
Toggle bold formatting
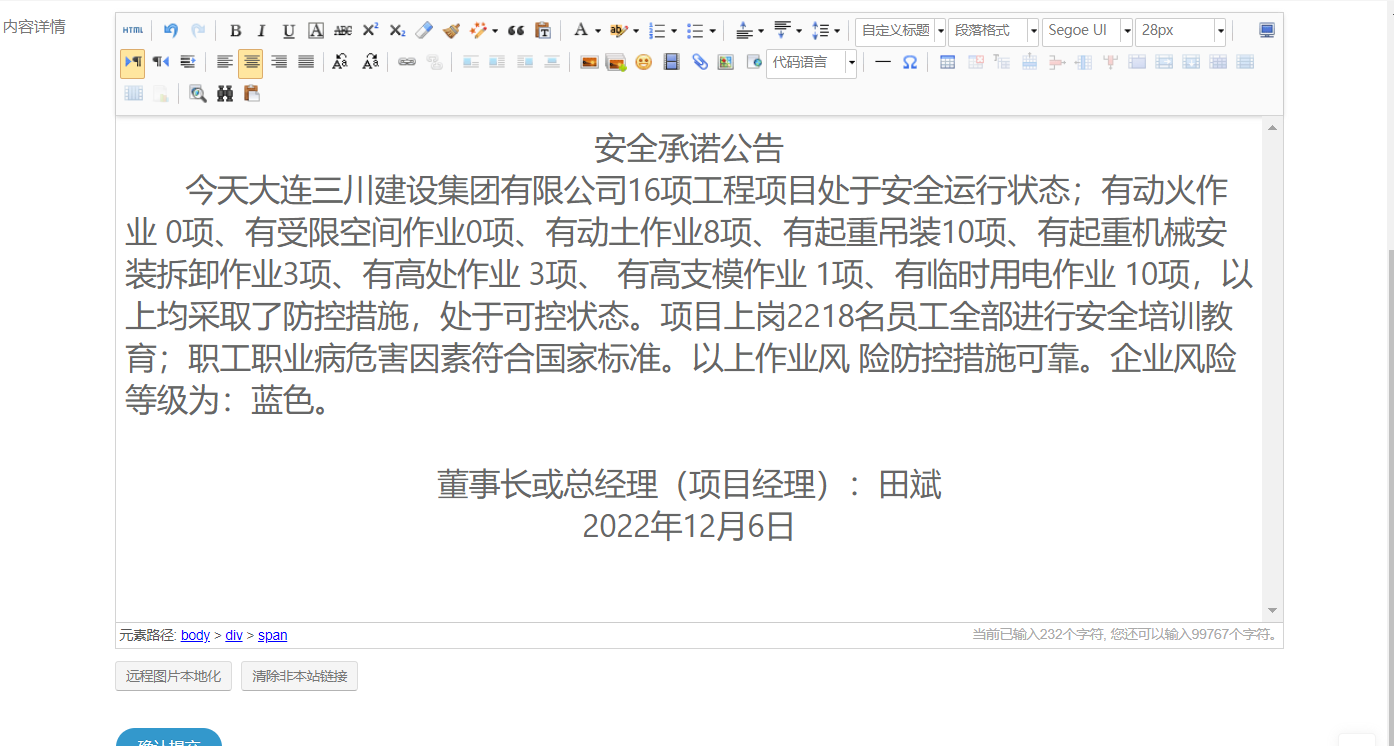tap(235, 31)
